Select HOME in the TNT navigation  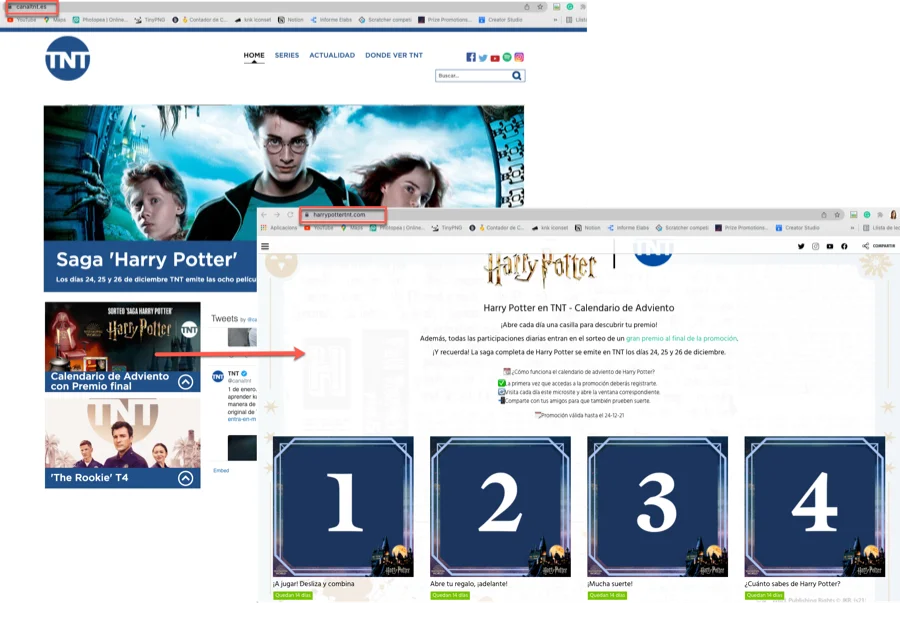[254, 55]
